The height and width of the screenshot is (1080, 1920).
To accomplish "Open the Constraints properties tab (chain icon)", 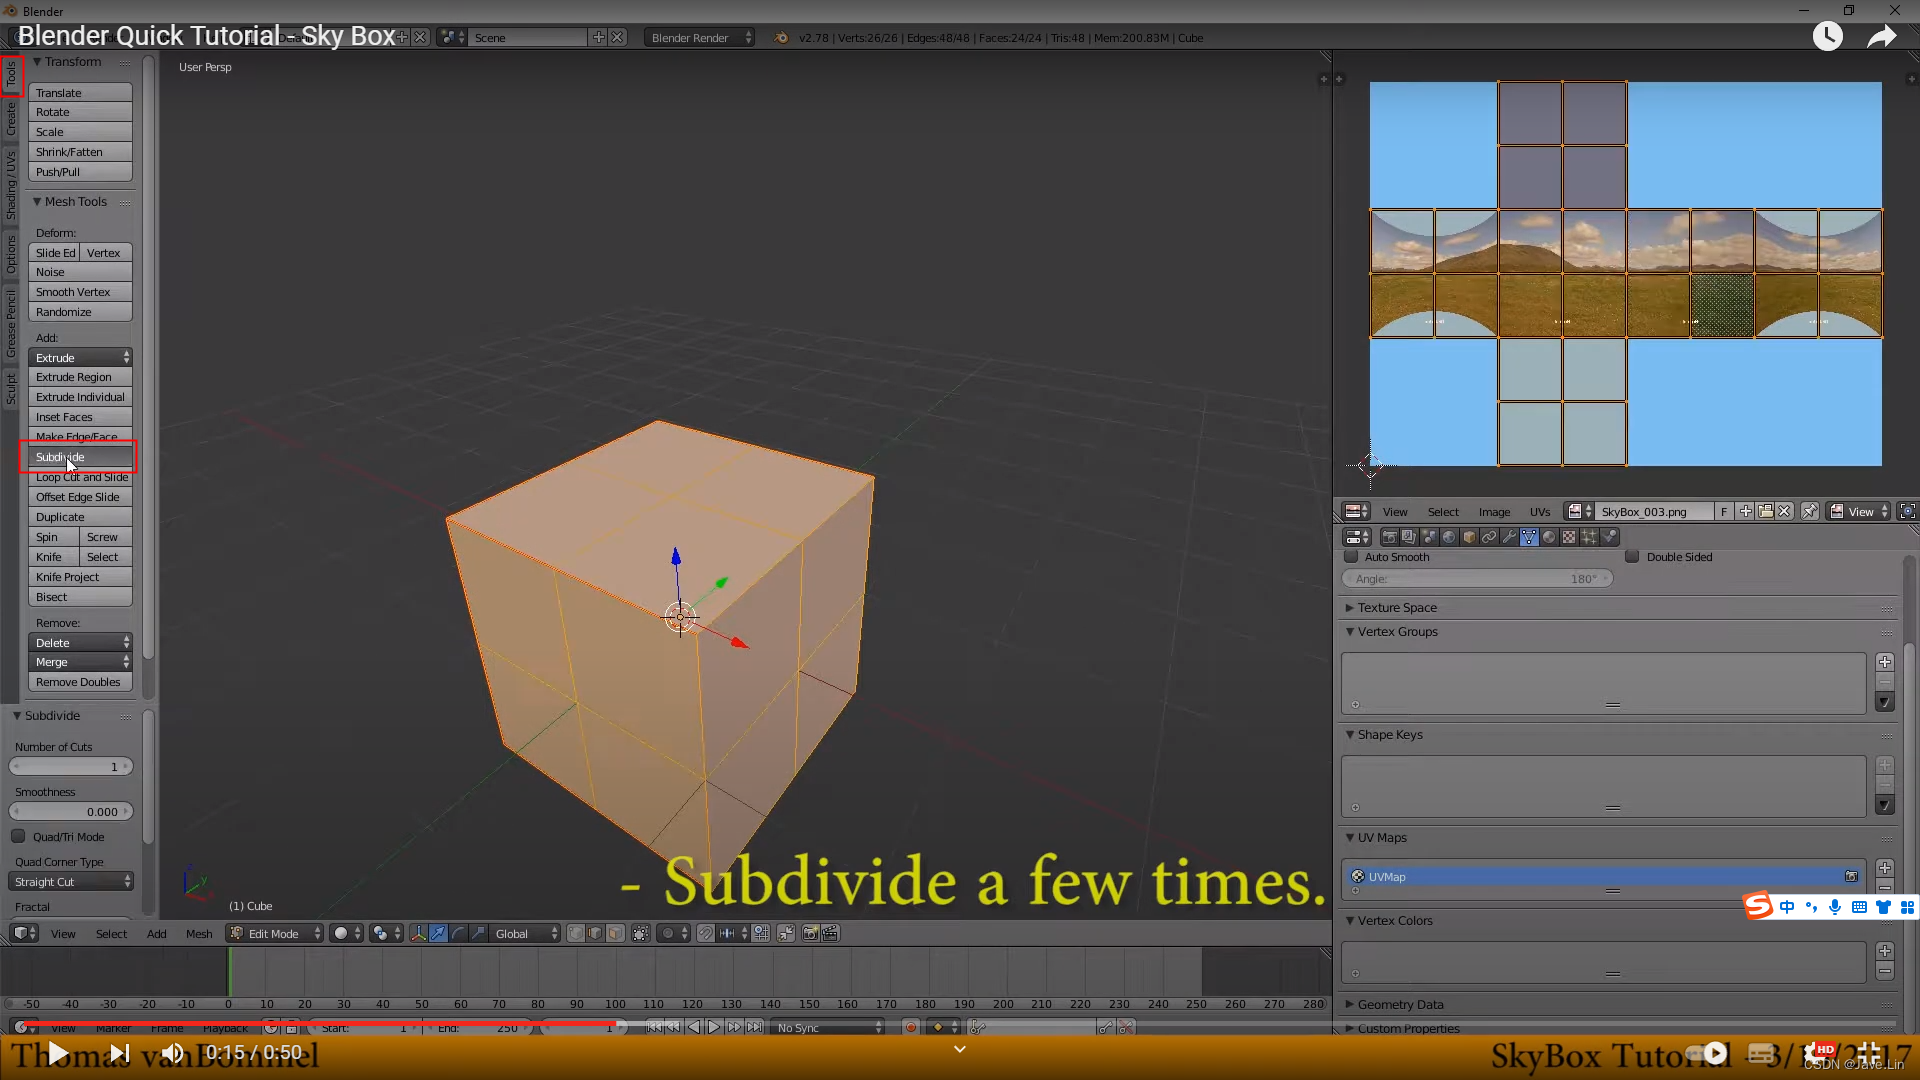I will coord(1489,537).
